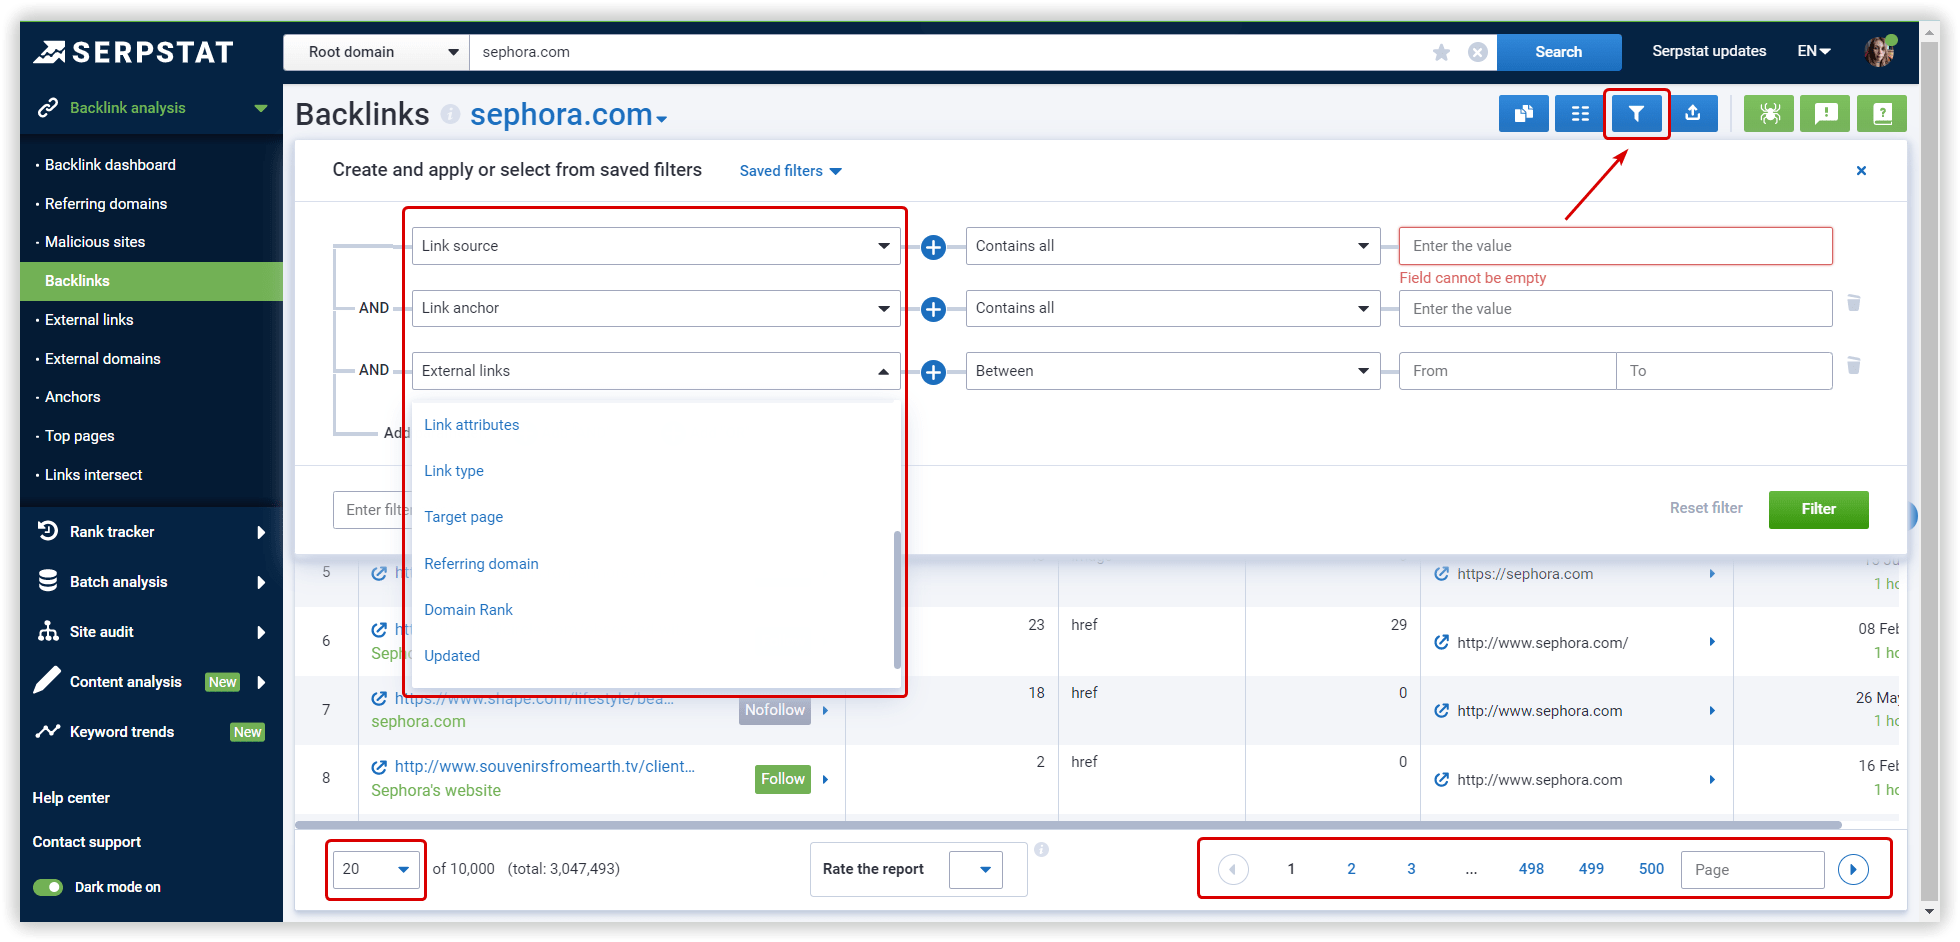Click the Reset filter link
The width and height of the screenshot is (1960, 942).
(1706, 508)
